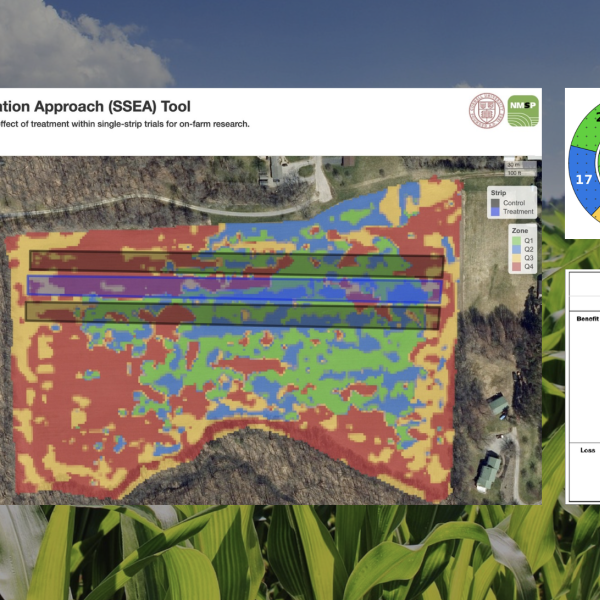This screenshot has width=600, height=600.
Task: Select the Control entry in Strip legend
Action: tap(509, 203)
